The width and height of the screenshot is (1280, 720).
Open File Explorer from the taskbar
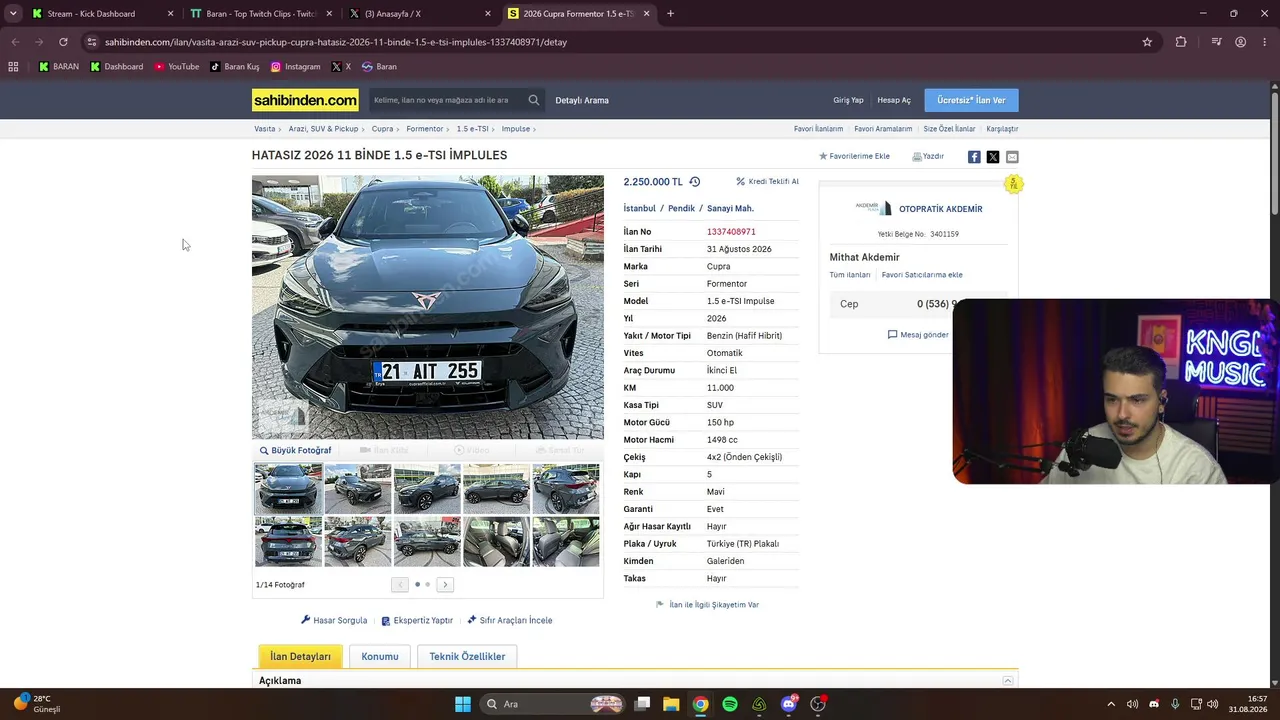pos(671,704)
